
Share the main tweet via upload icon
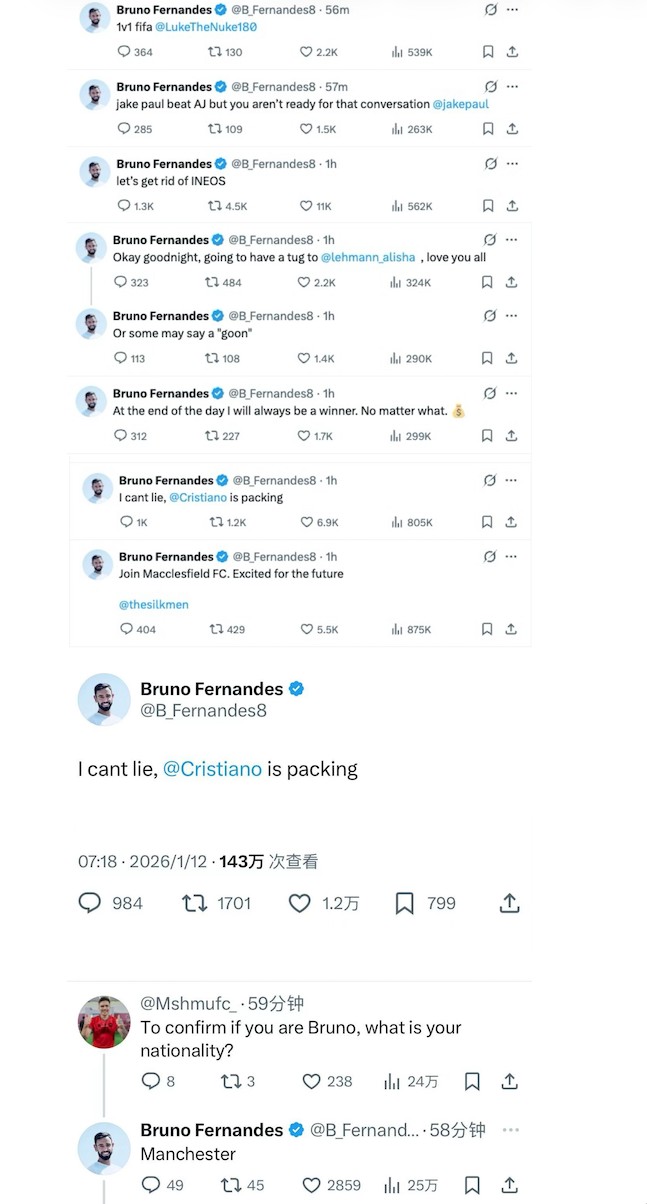coord(509,903)
